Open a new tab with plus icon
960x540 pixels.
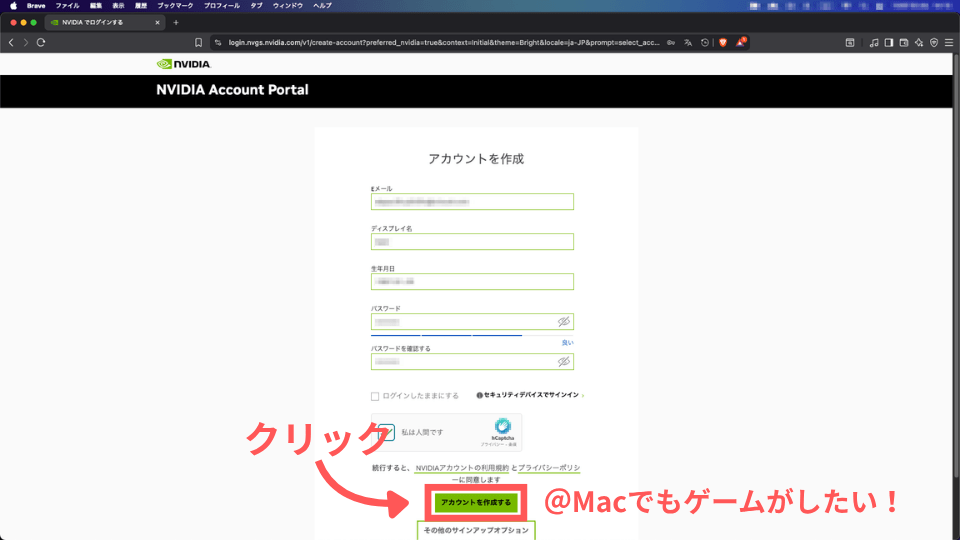point(176,22)
